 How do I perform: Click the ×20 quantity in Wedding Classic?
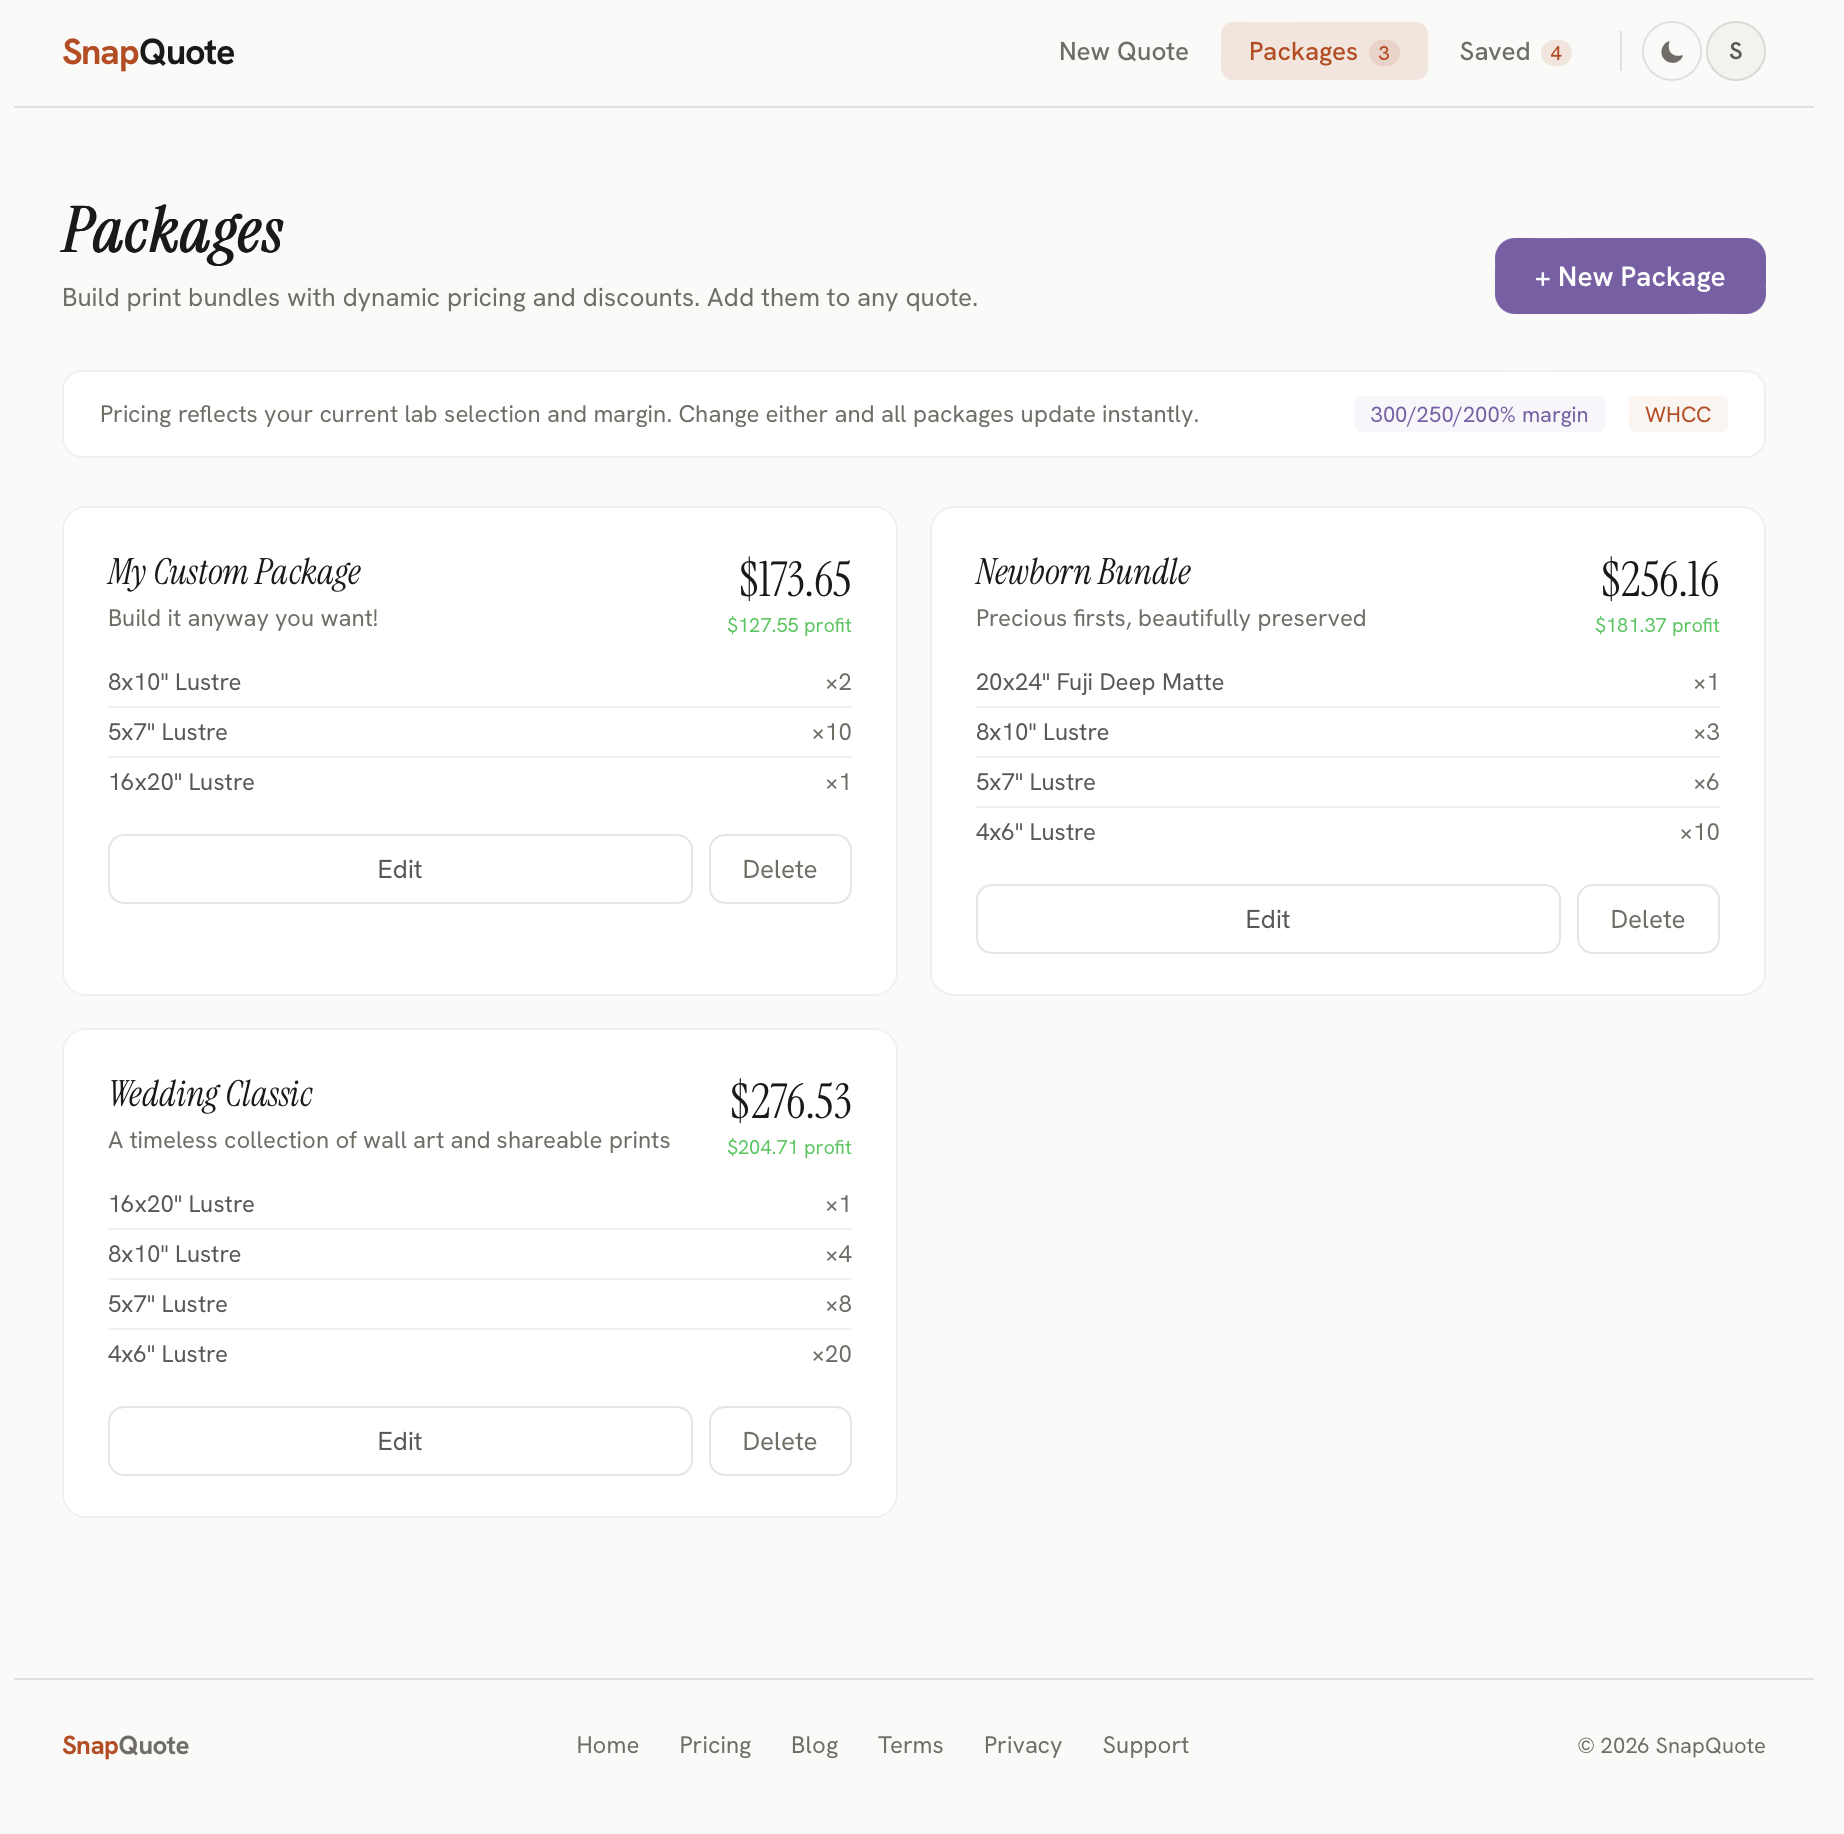tap(831, 1354)
